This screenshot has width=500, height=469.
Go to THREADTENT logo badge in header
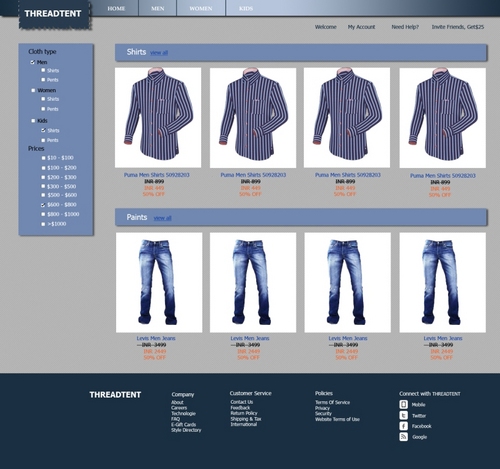54,14
